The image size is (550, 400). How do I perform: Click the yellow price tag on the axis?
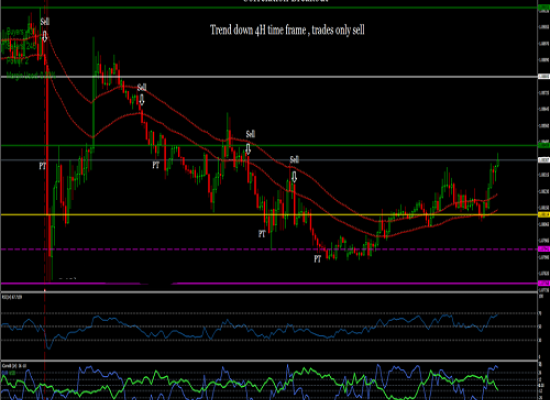[x=544, y=214]
